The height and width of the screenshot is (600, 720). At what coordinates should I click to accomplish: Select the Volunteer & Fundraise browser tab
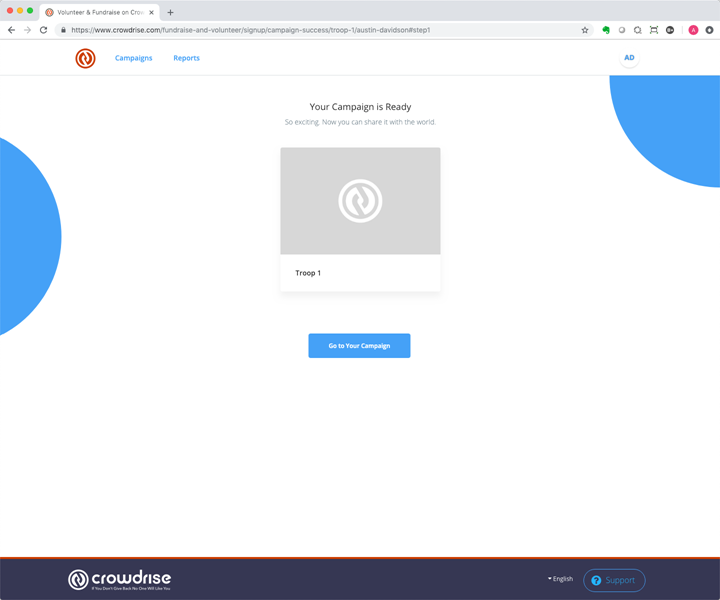point(100,12)
